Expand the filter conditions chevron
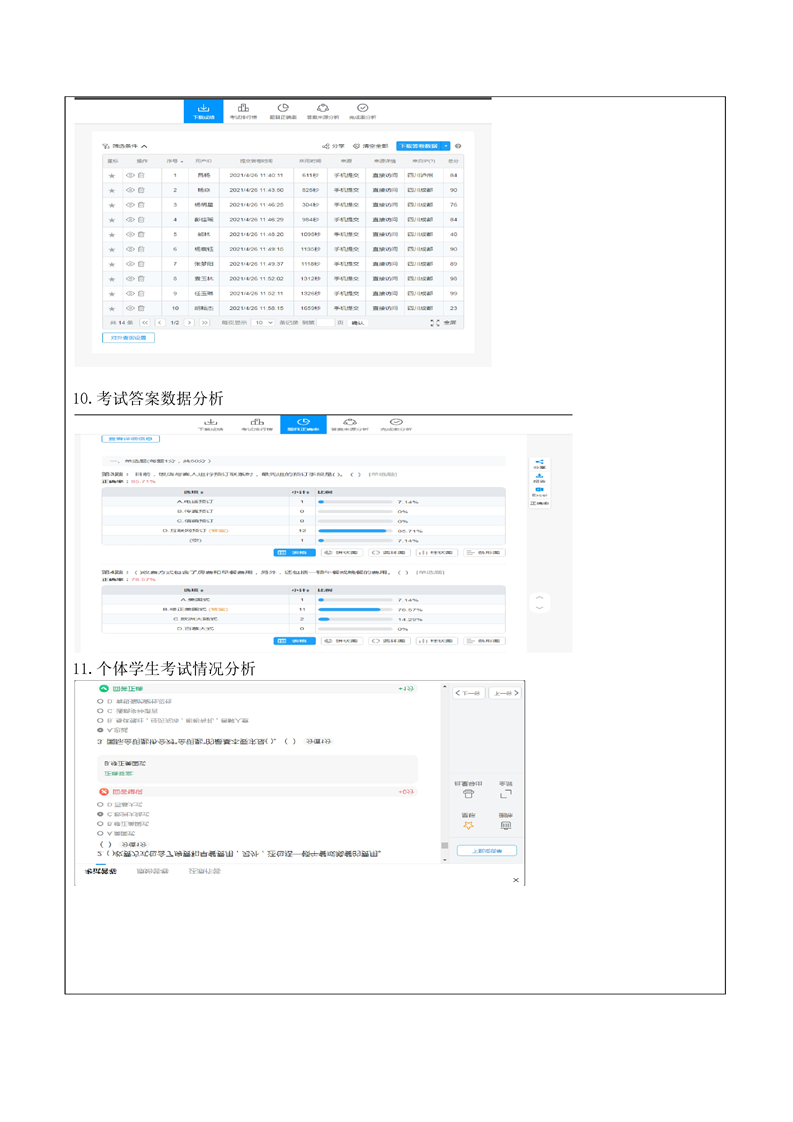The height and width of the screenshot is (1122, 793). (145, 146)
